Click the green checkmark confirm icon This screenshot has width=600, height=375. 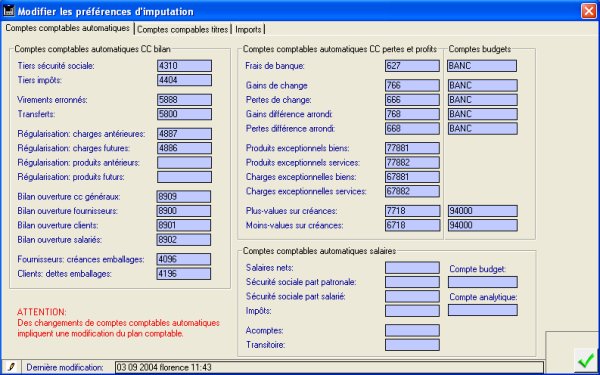pos(585,361)
